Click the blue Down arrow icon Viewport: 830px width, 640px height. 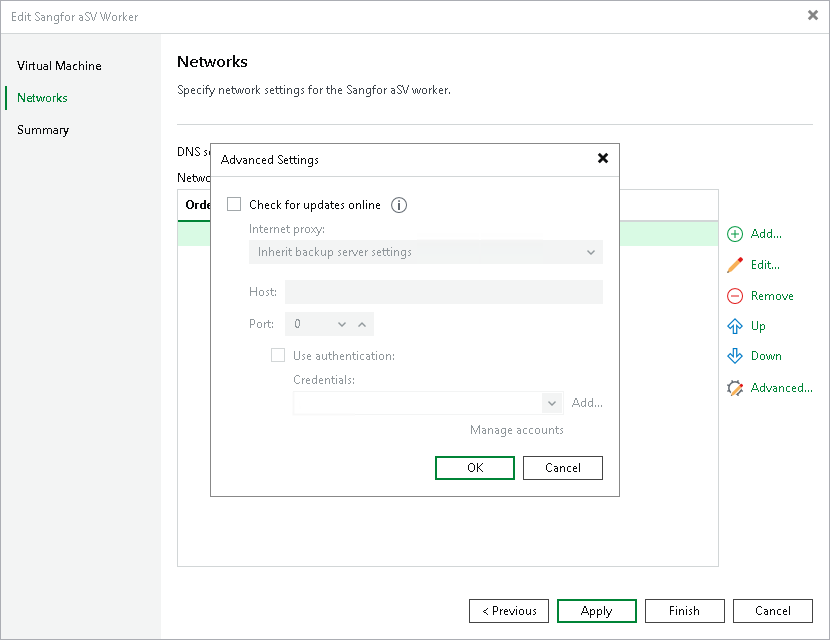tap(735, 356)
